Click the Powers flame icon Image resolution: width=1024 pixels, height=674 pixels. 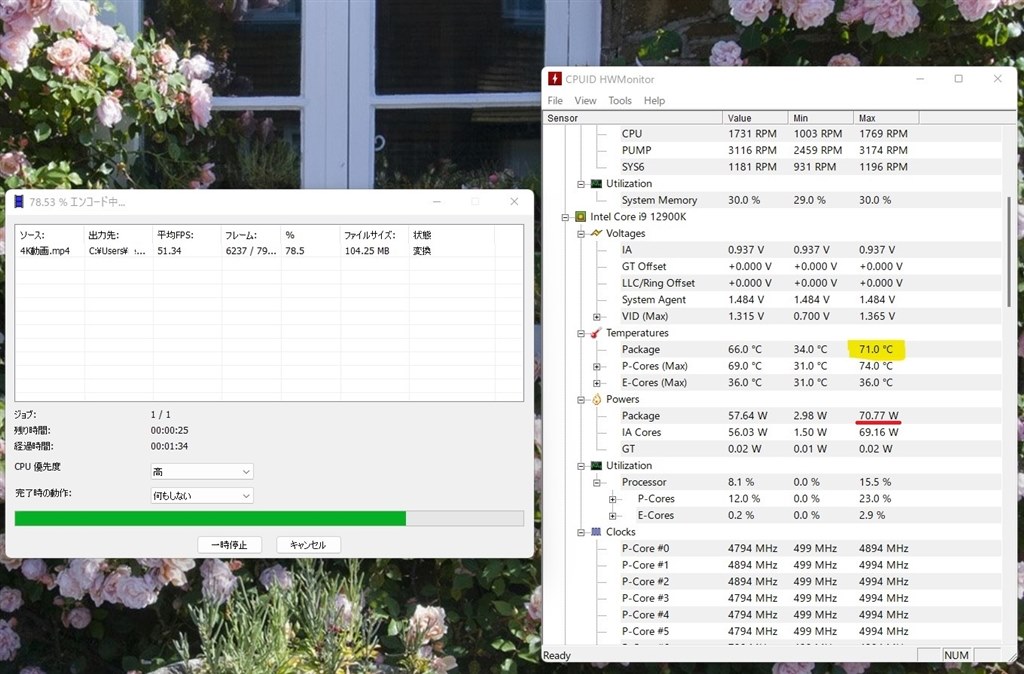596,399
